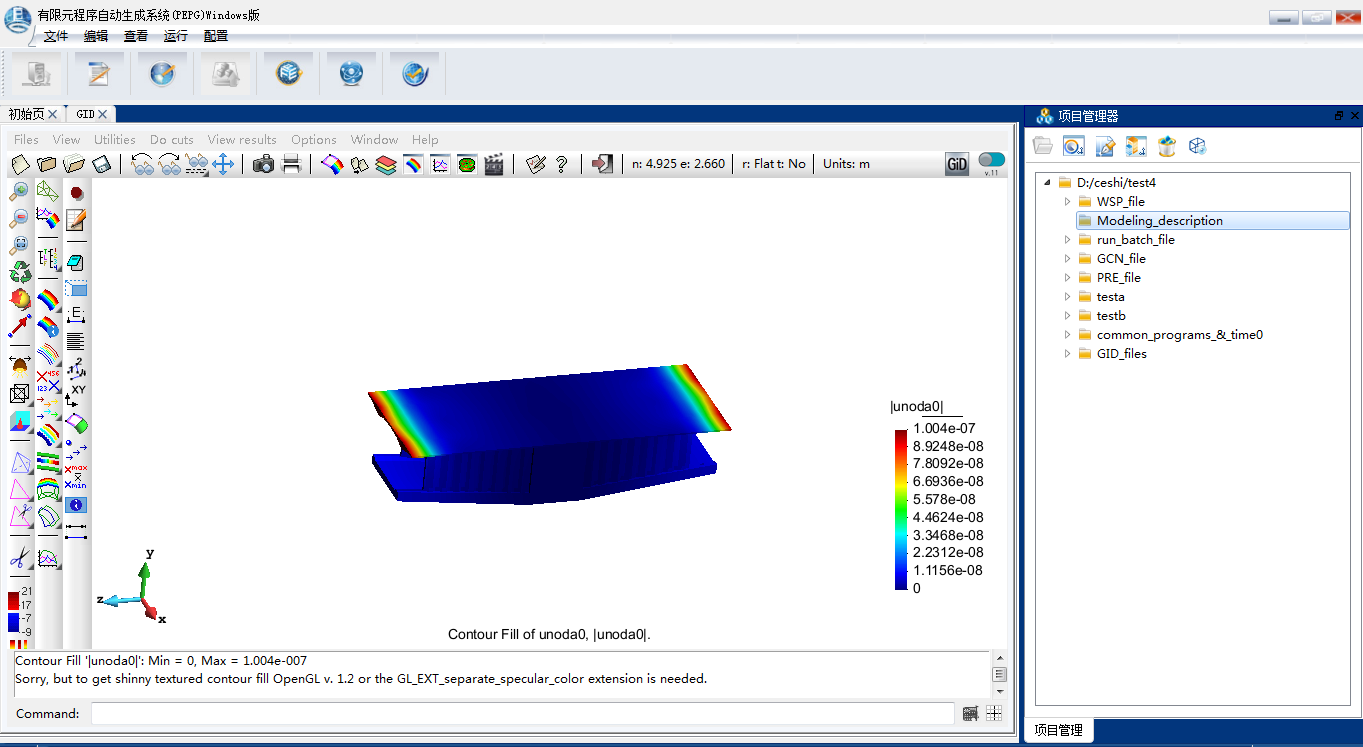Expand the WSP_file folder
Viewport: 1363px width, 747px height.
[1067, 202]
